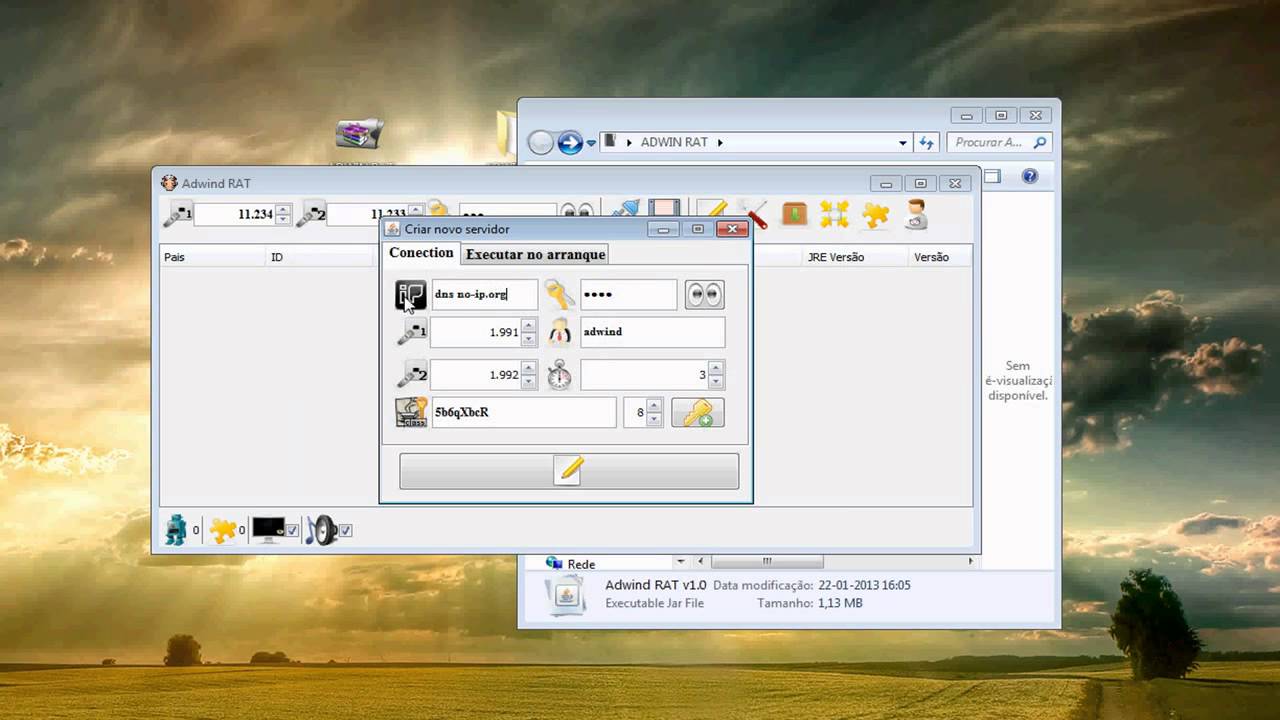Image resolution: width=1280 pixels, height=720 pixels.
Task: Click the speaker sound icon in status bar
Action: click(321, 530)
